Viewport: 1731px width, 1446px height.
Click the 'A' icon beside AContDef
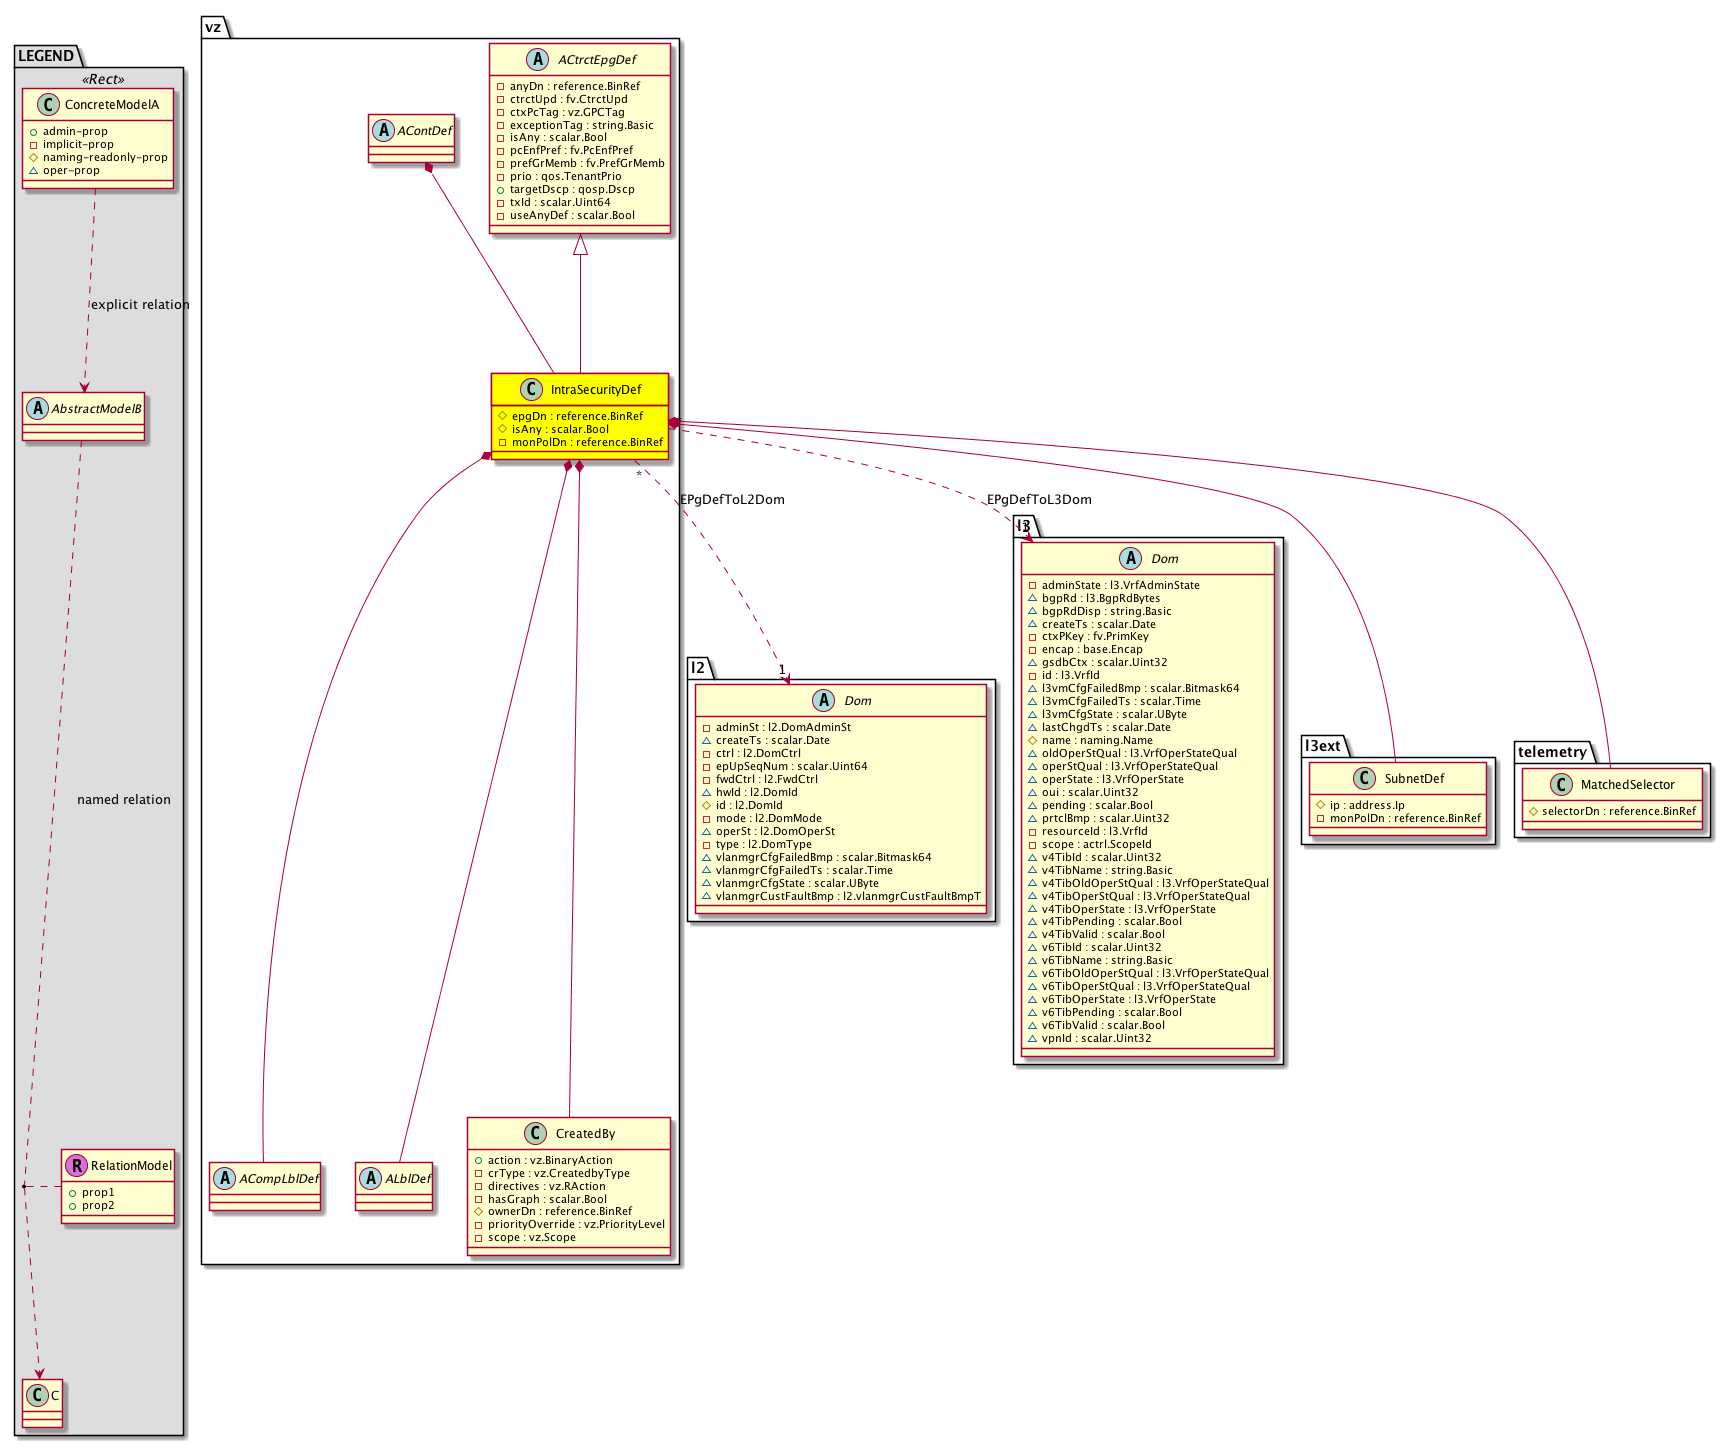click(x=384, y=131)
